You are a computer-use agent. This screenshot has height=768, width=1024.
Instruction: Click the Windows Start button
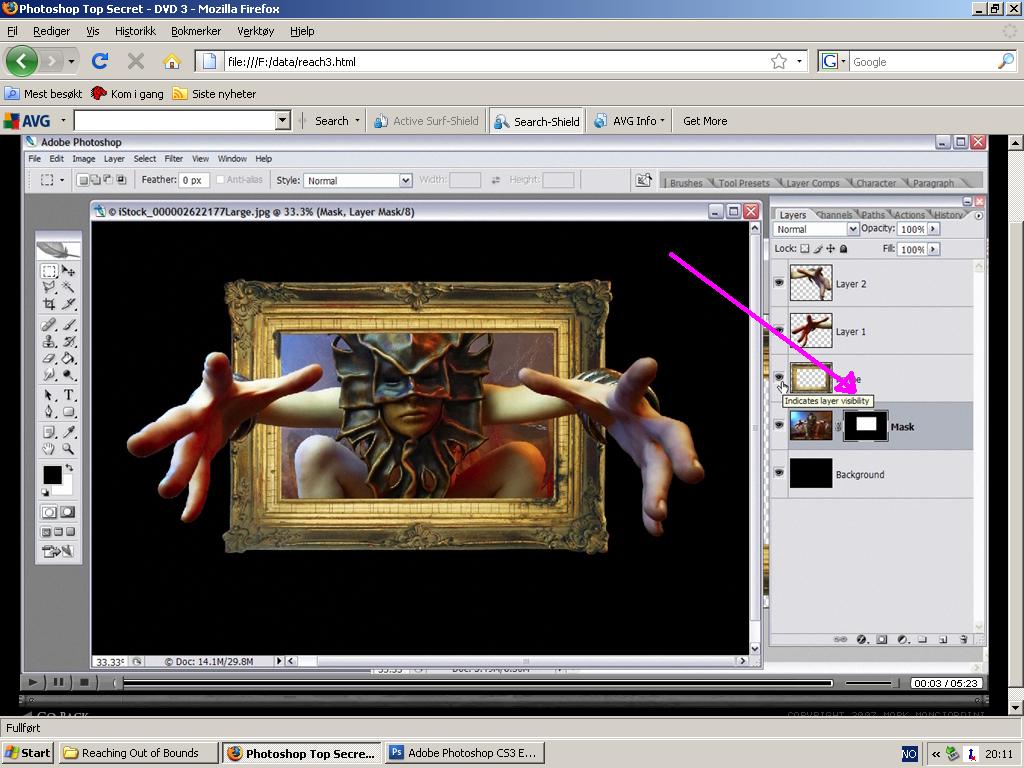point(28,753)
